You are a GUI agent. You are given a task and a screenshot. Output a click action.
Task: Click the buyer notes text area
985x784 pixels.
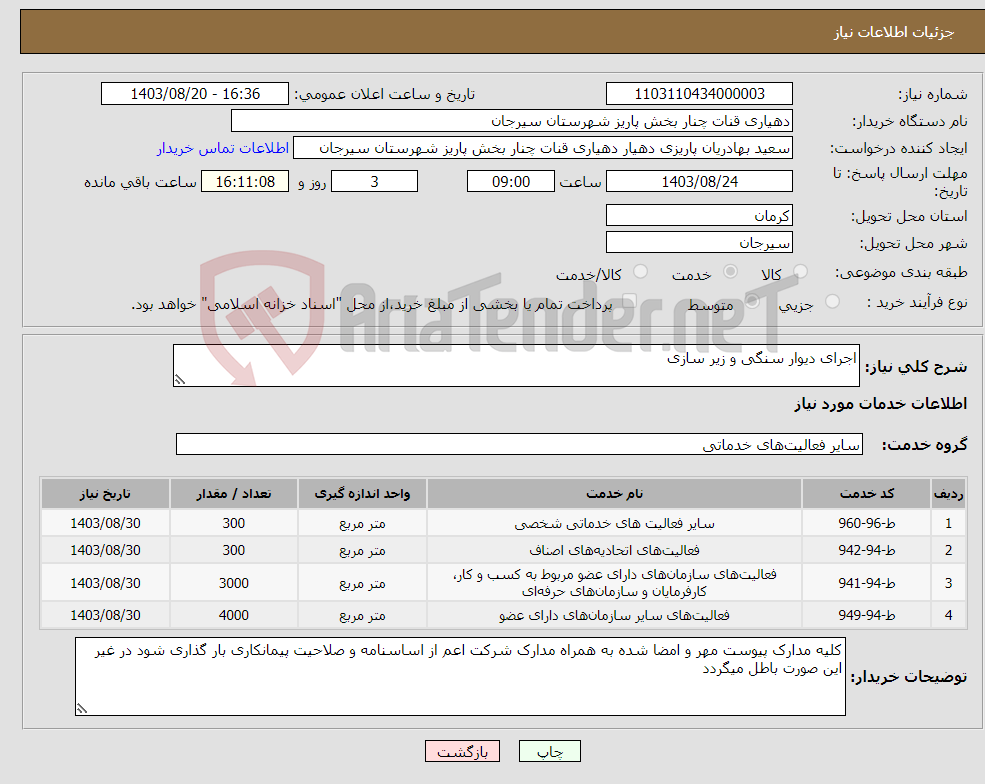tap(460, 677)
